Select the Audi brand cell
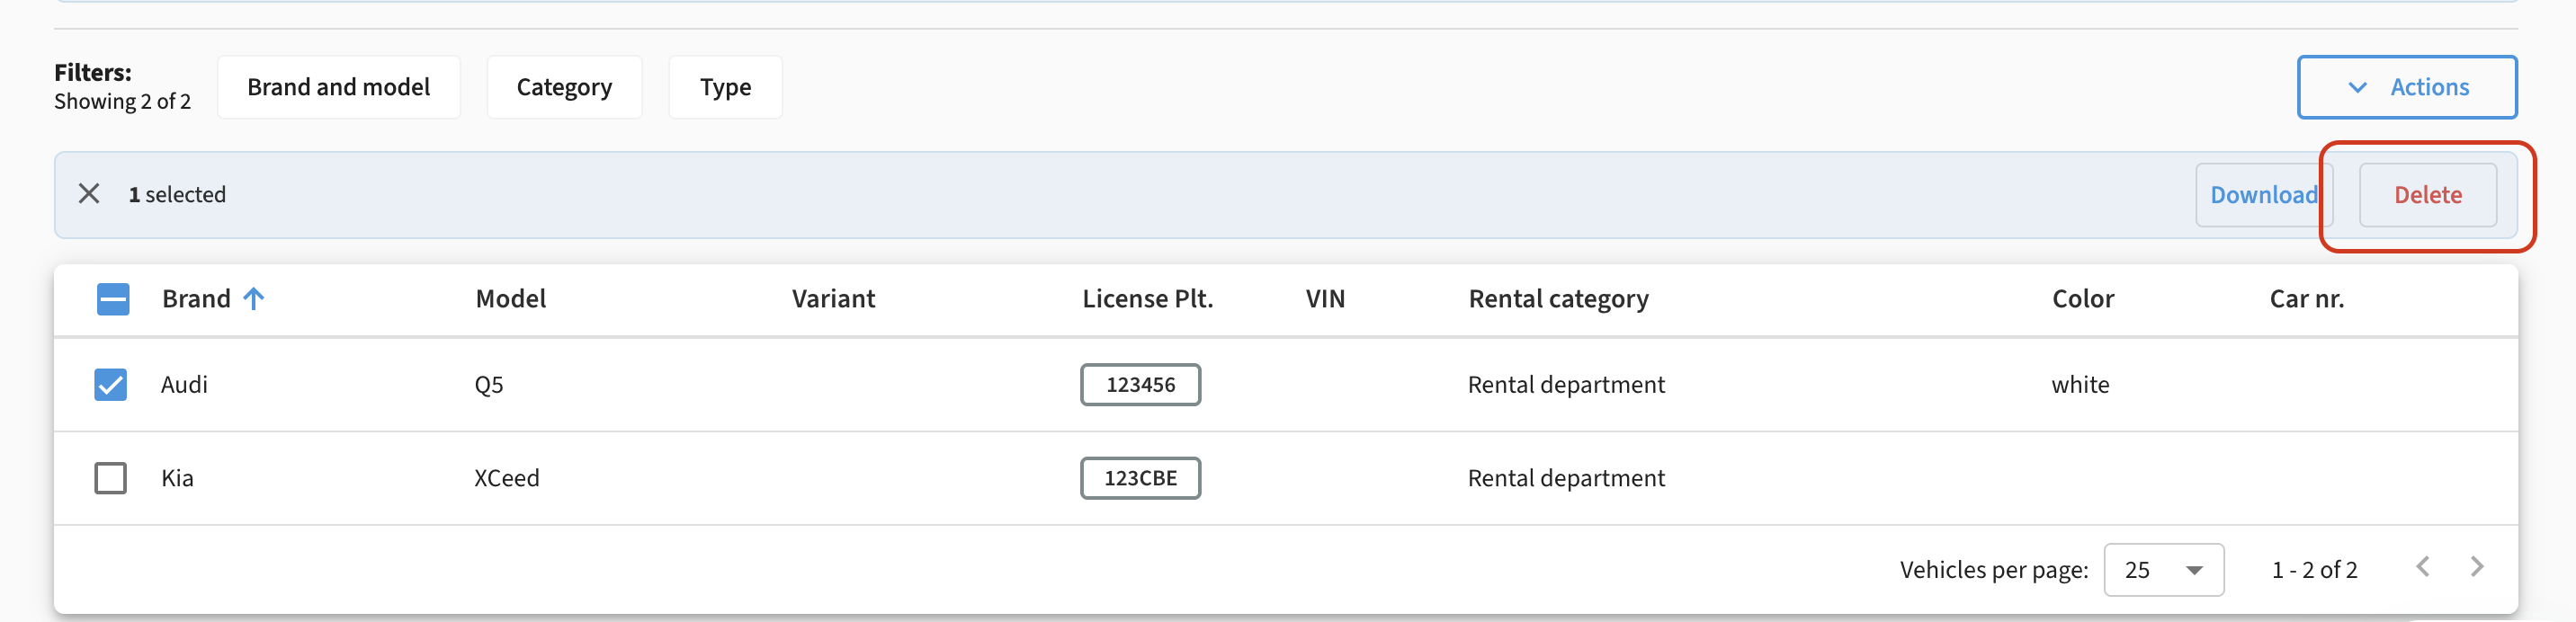The width and height of the screenshot is (2576, 622). (184, 385)
